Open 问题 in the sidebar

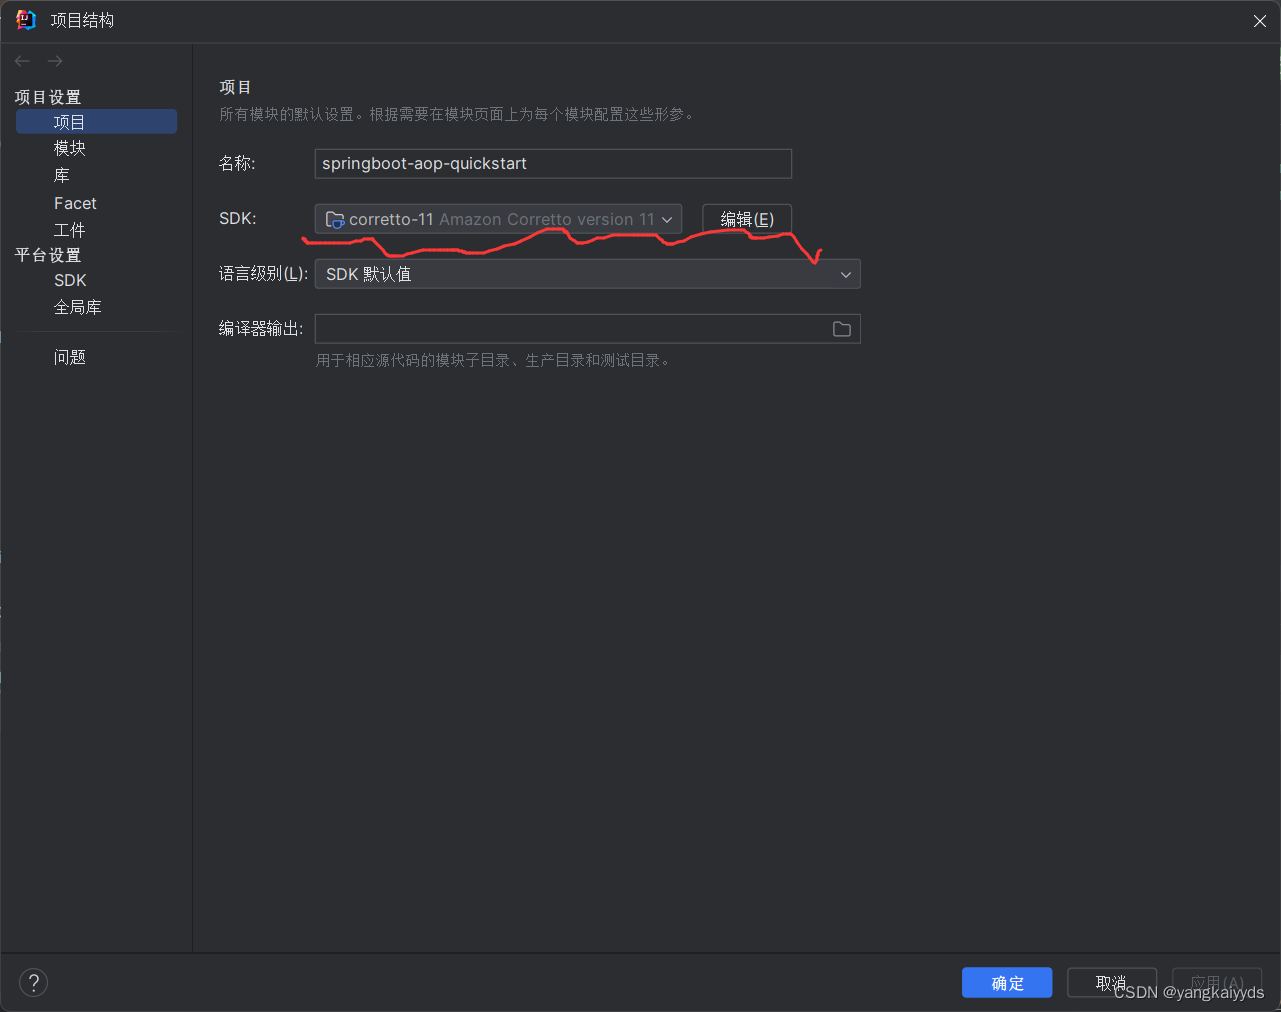[x=70, y=357]
